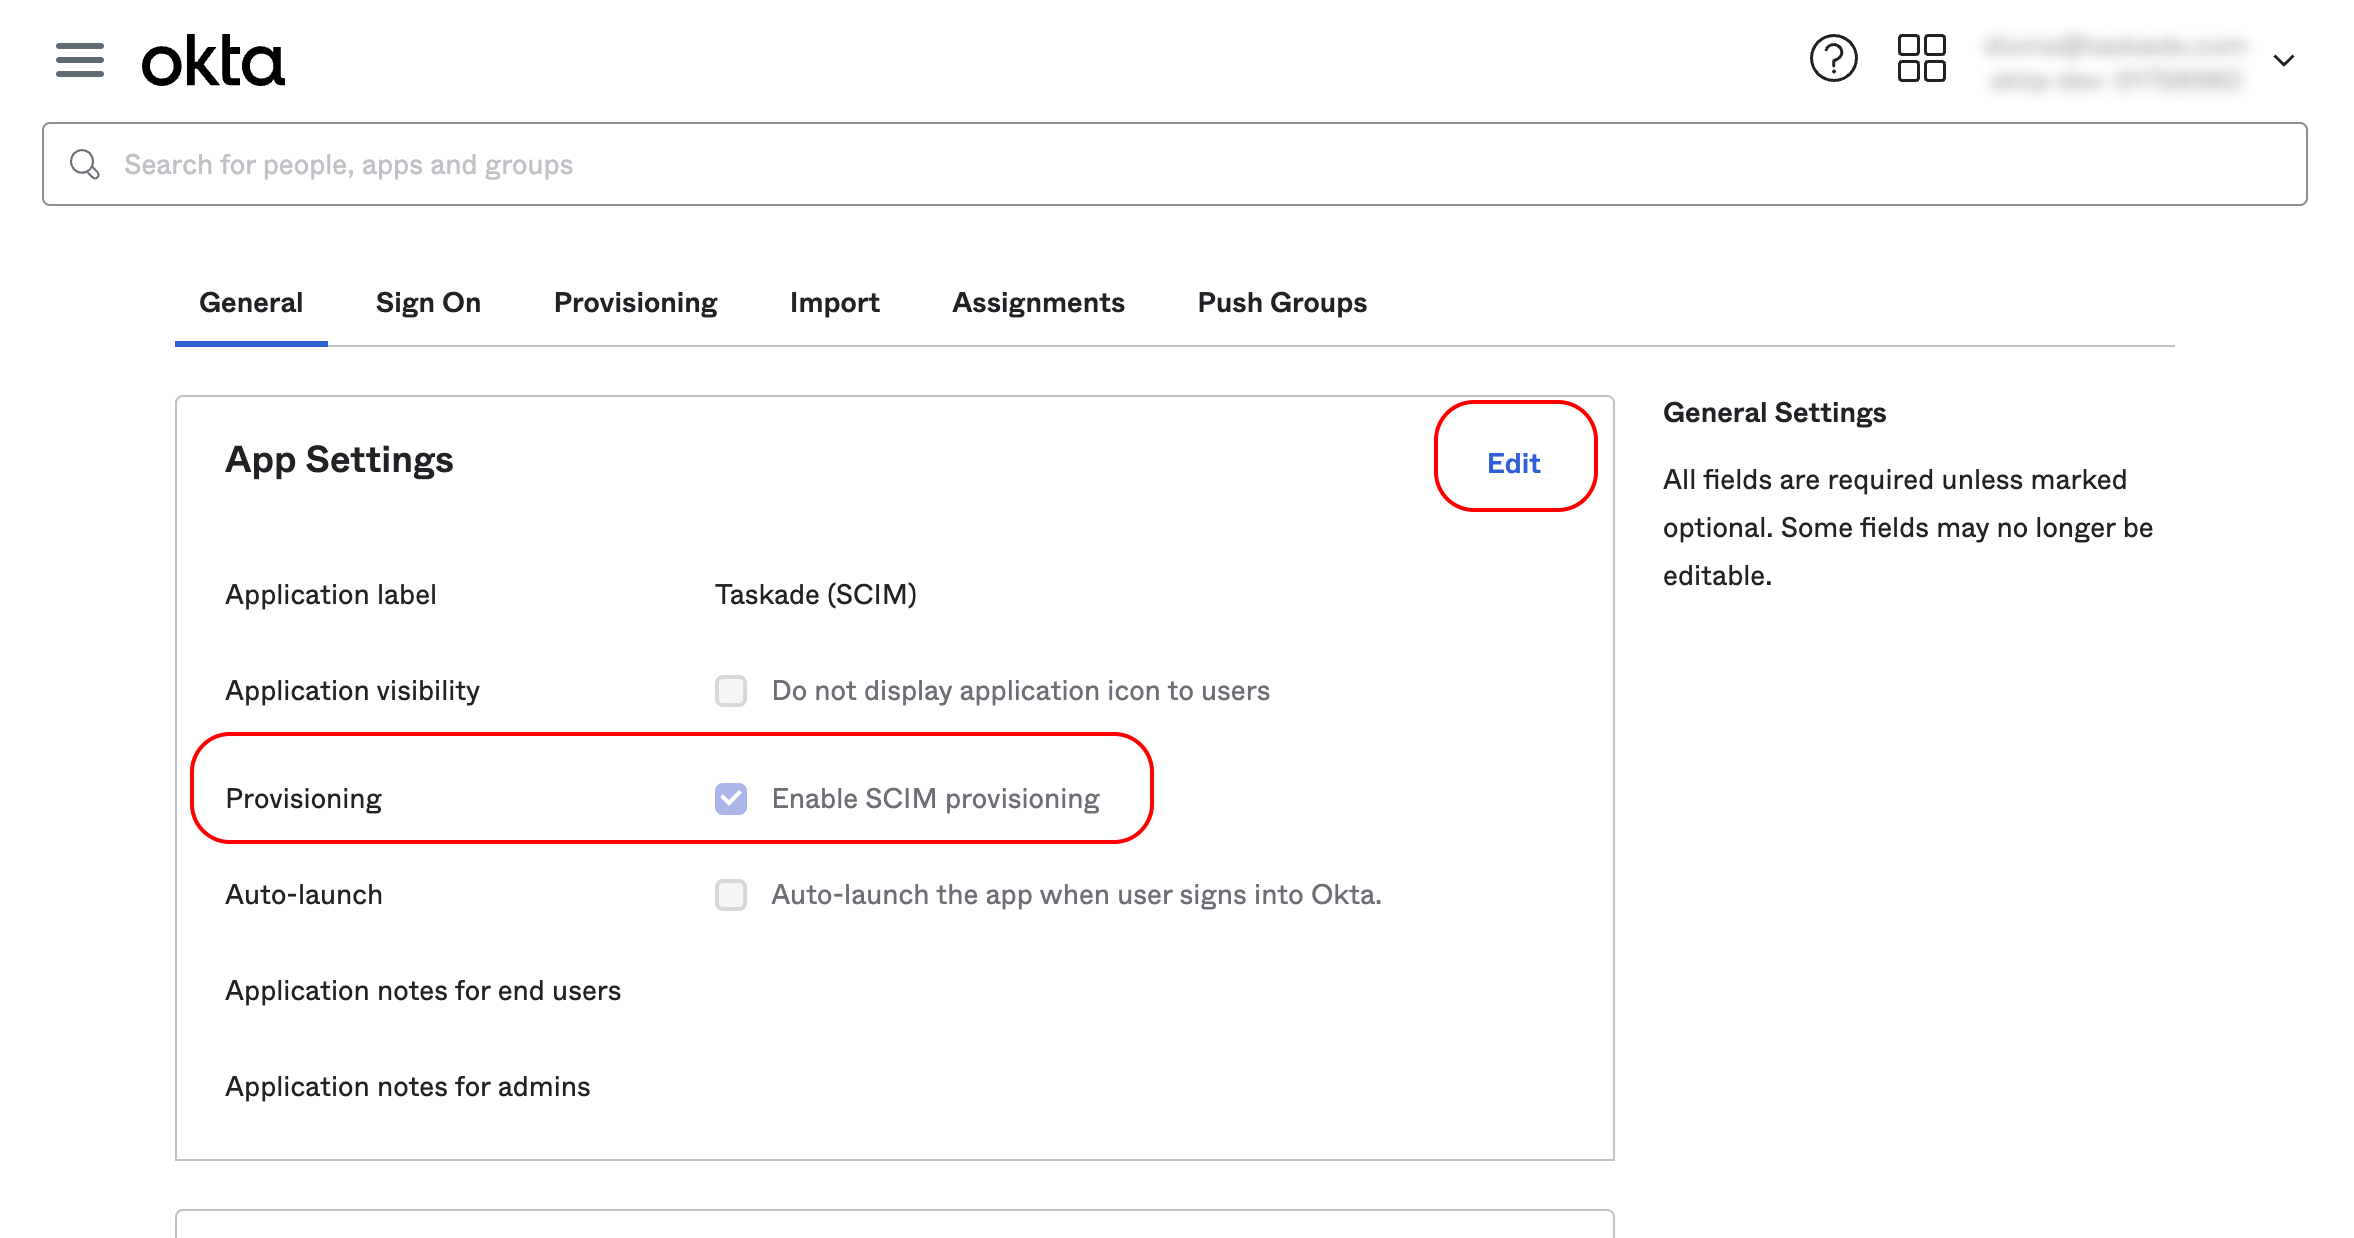The width and height of the screenshot is (2354, 1238).
Task: Open the Push Groups tab
Action: 1282,303
